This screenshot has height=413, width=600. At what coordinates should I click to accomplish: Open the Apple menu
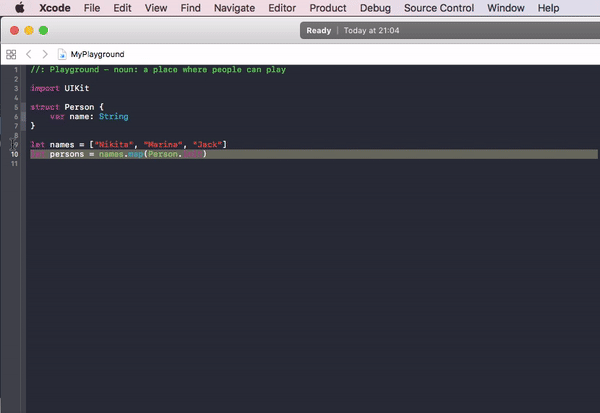tap(20, 8)
